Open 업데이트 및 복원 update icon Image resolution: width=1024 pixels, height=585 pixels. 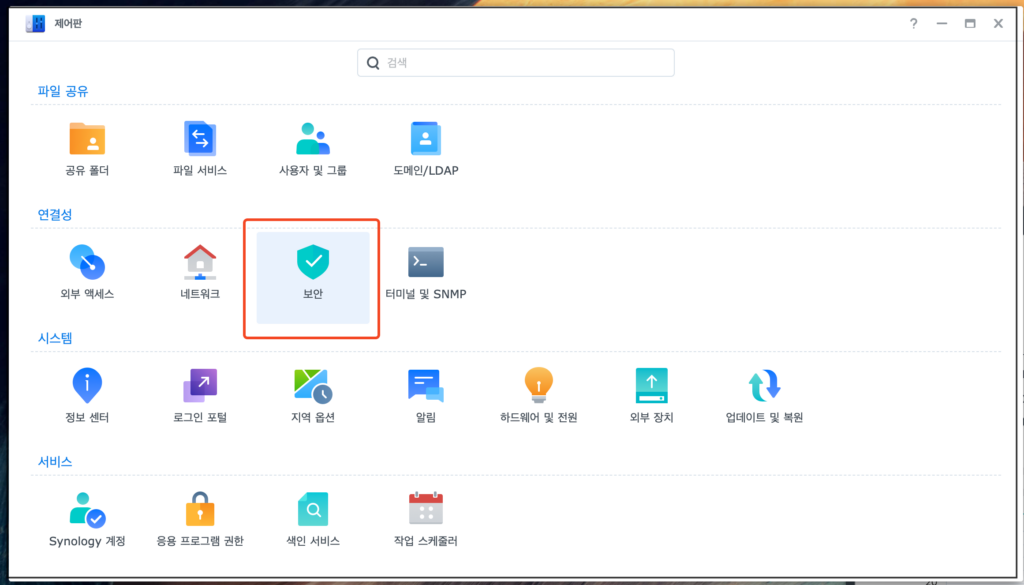pos(764,385)
